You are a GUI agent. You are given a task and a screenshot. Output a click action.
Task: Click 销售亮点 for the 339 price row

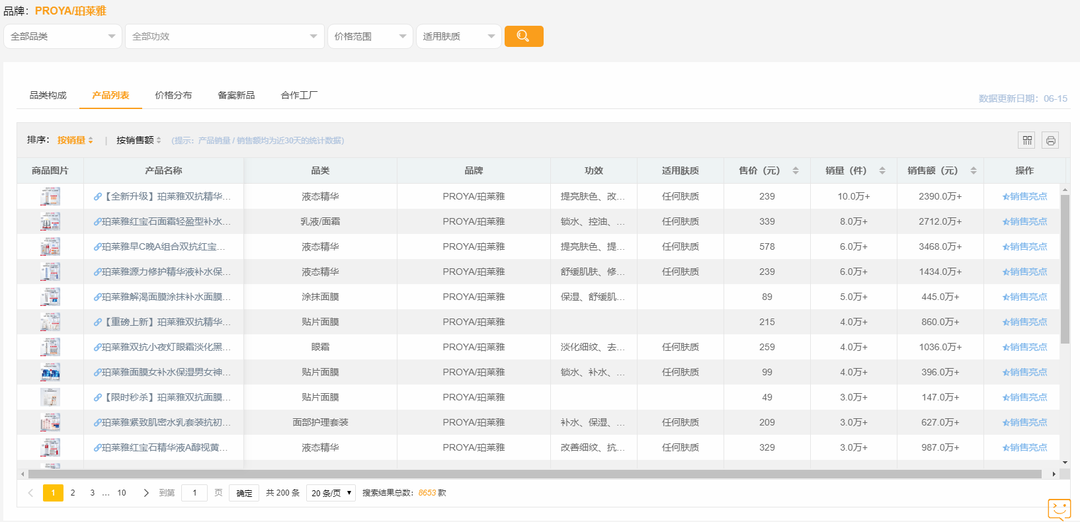point(1025,222)
